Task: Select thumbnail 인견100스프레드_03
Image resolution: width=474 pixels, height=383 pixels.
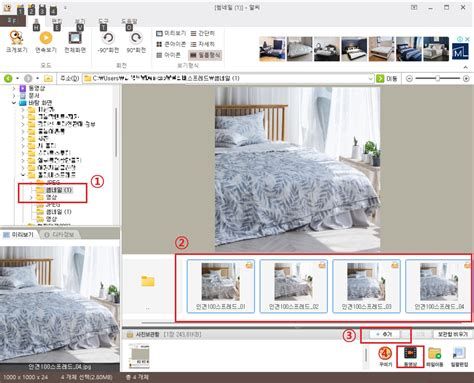Action: point(366,286)
